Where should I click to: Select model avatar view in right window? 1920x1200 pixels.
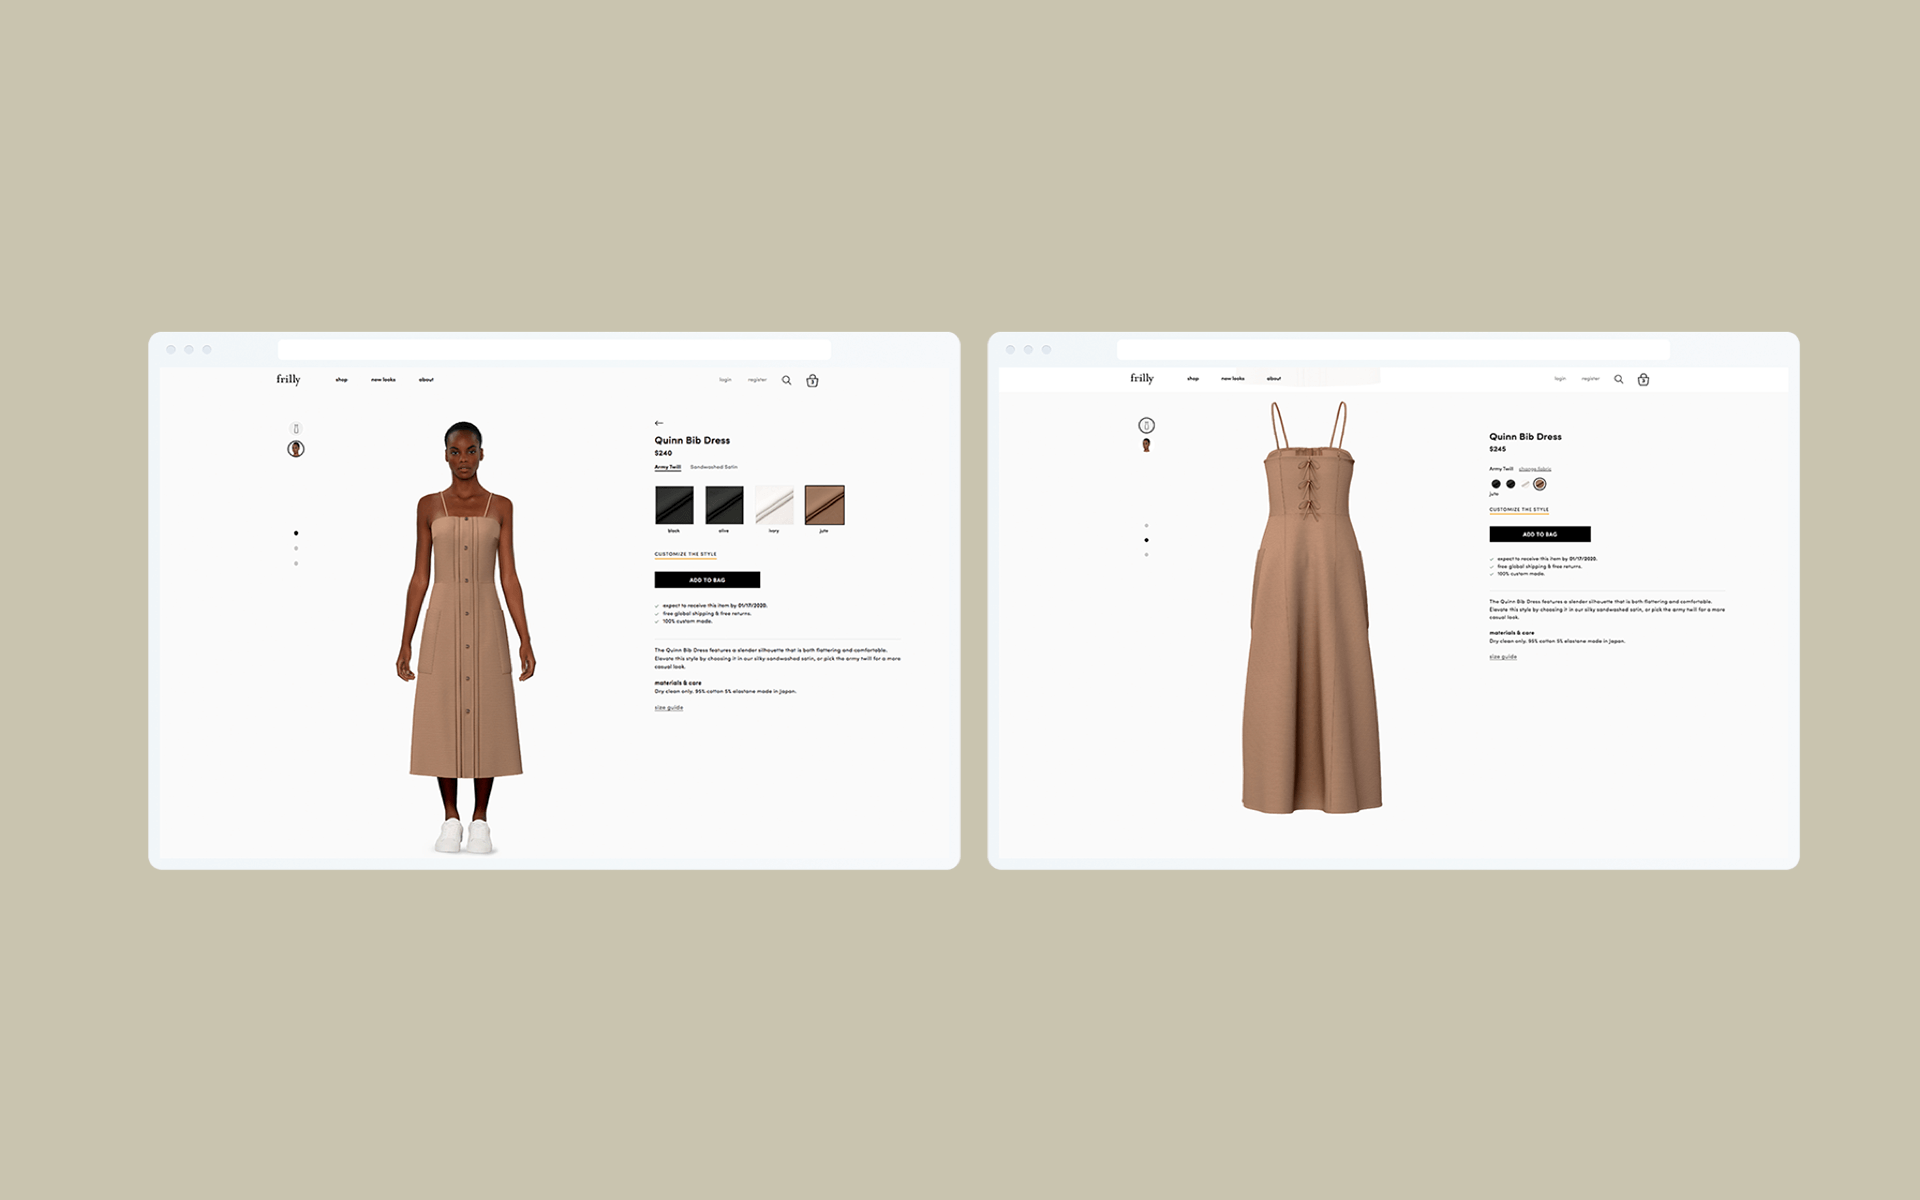pyautogui.click(x=1146, y=445)
